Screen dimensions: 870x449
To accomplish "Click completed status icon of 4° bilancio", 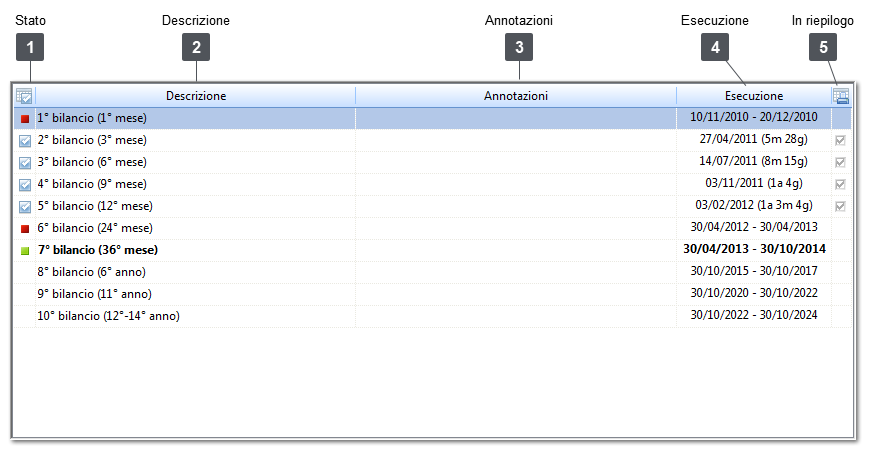I will 25,185.
